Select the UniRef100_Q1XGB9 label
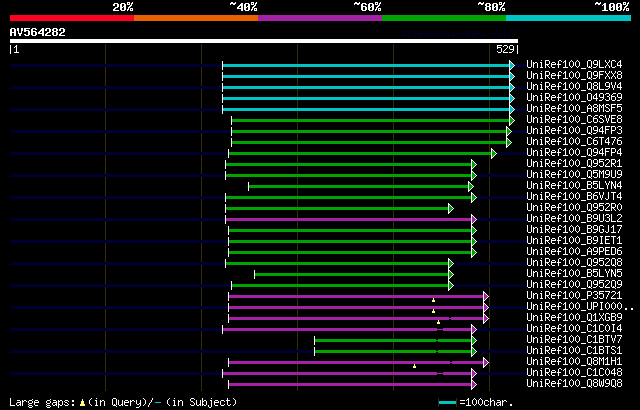640x410 pixels. click(574, 317)
